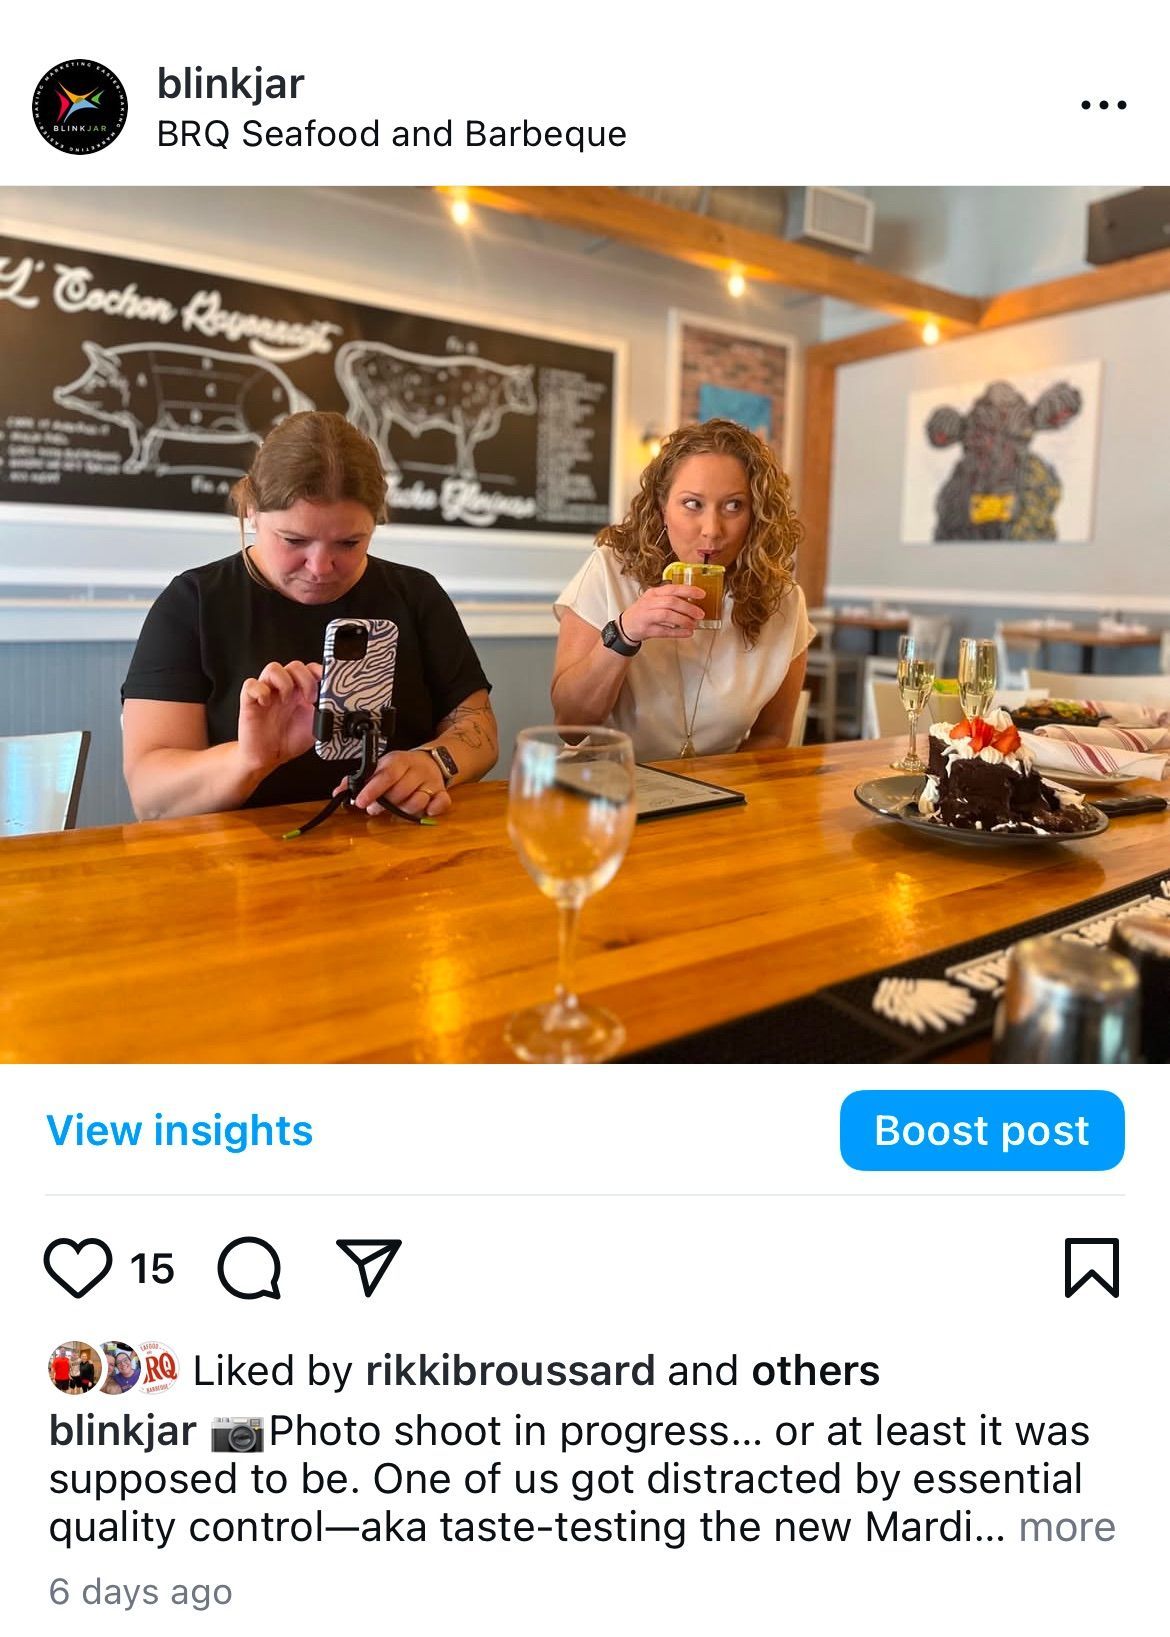Tap the middle liker avatar thumbnail

(118, 1367)
